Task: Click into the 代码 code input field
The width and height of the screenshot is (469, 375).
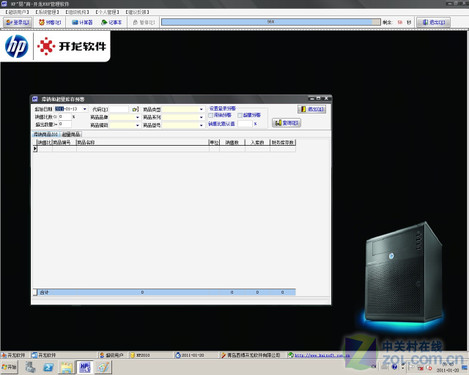Action: coord(119,109)
